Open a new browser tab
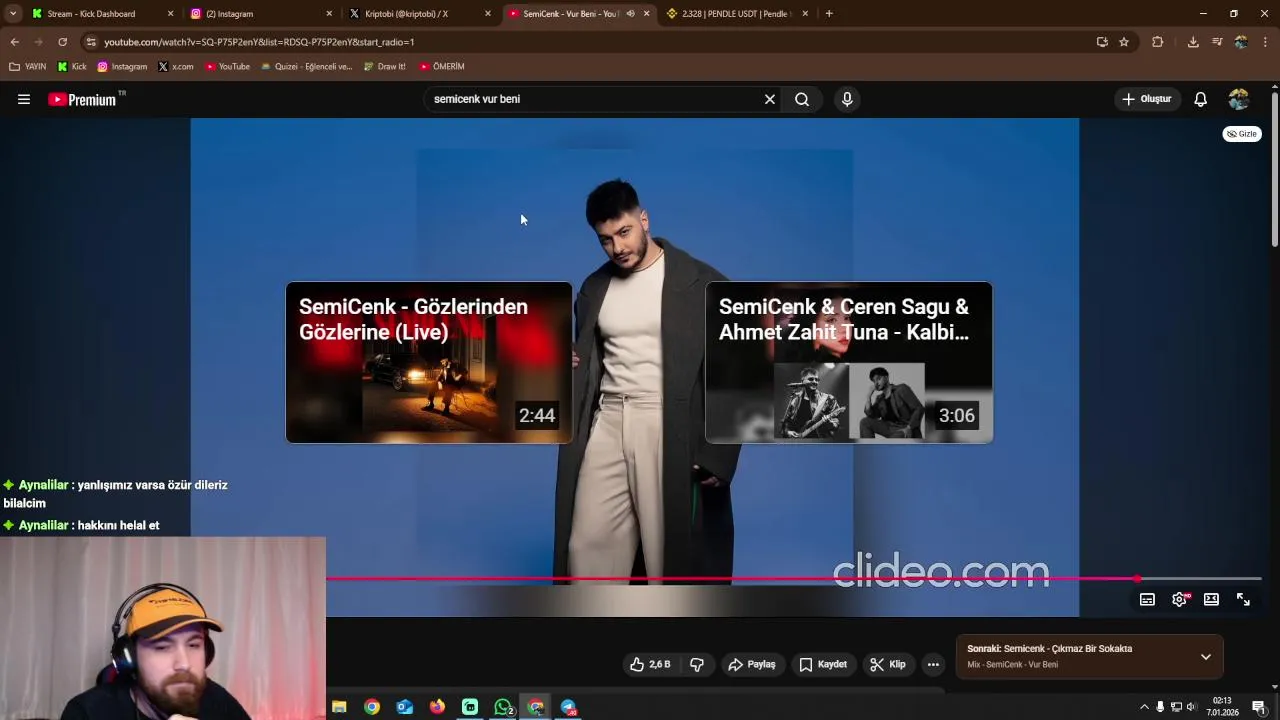The height and width of the screenshot is (720, 1280). click(829, 14)
